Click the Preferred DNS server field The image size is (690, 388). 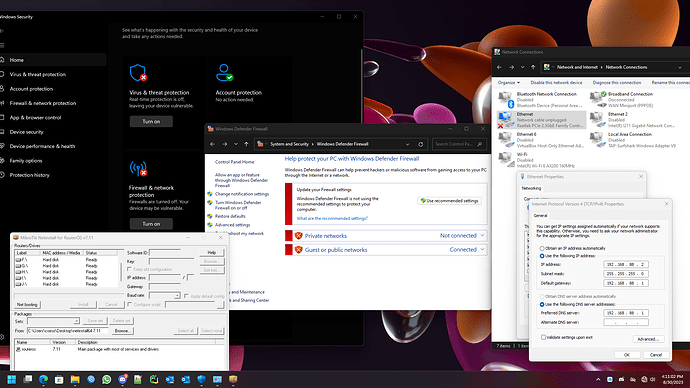625,313
